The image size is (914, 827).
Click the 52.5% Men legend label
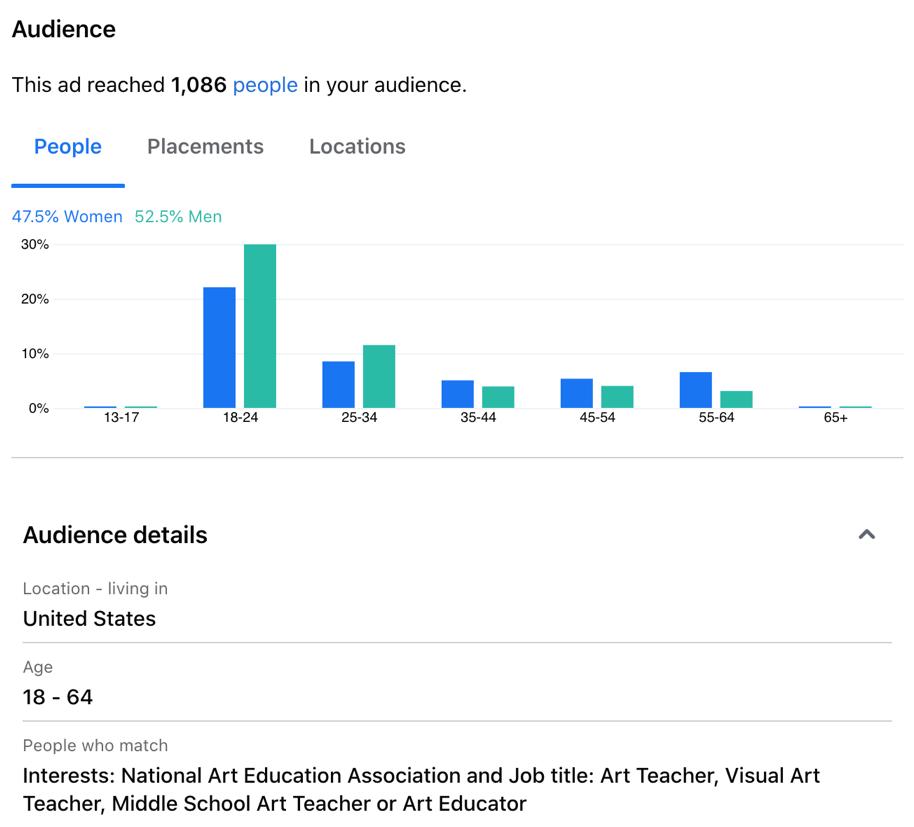(x=178, y=216)
